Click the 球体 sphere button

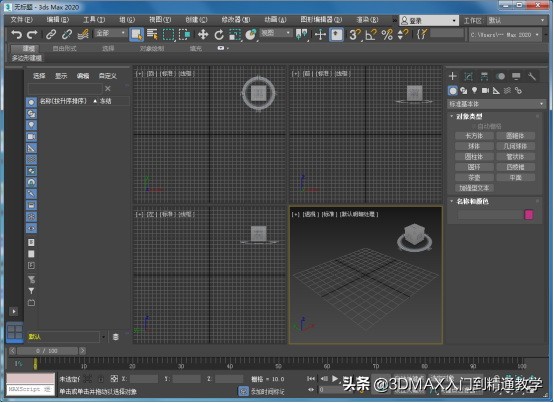(474, 146)
